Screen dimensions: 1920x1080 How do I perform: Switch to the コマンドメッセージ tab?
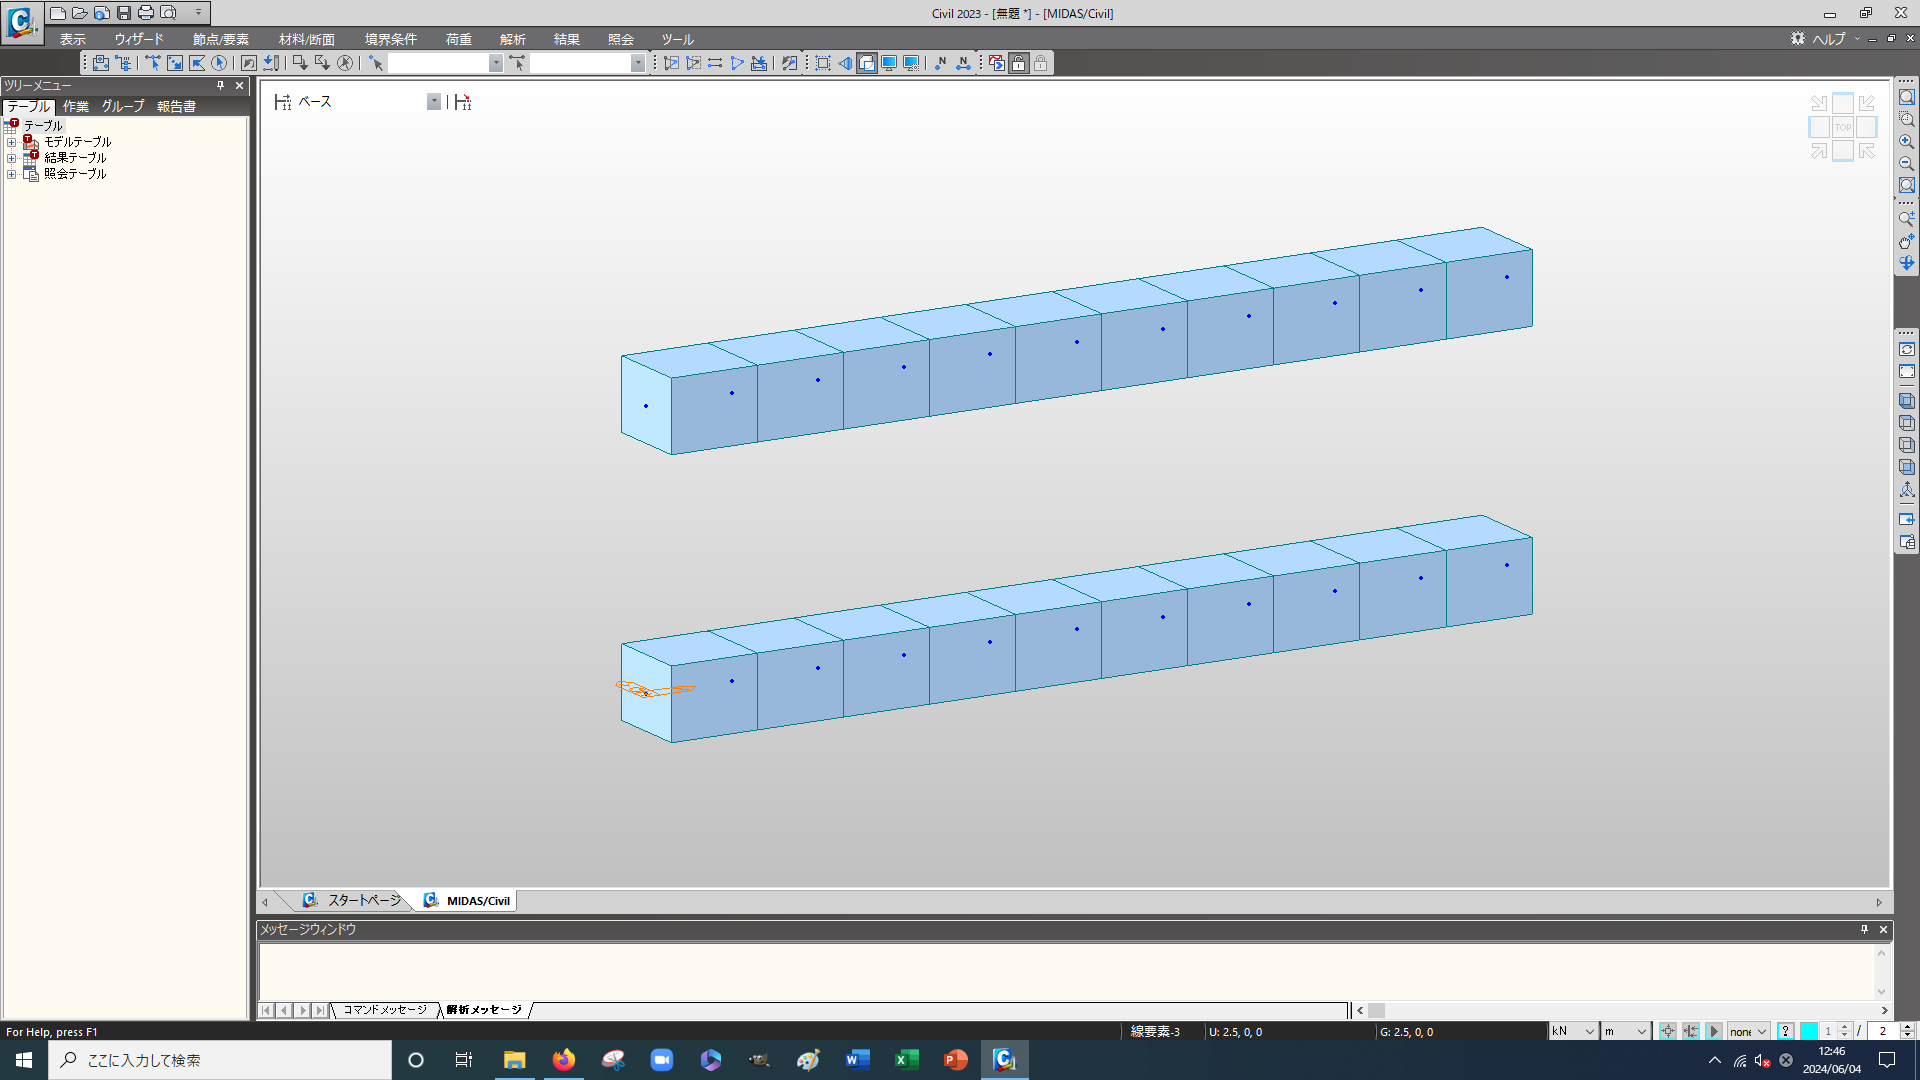(x=385, y=1010)
